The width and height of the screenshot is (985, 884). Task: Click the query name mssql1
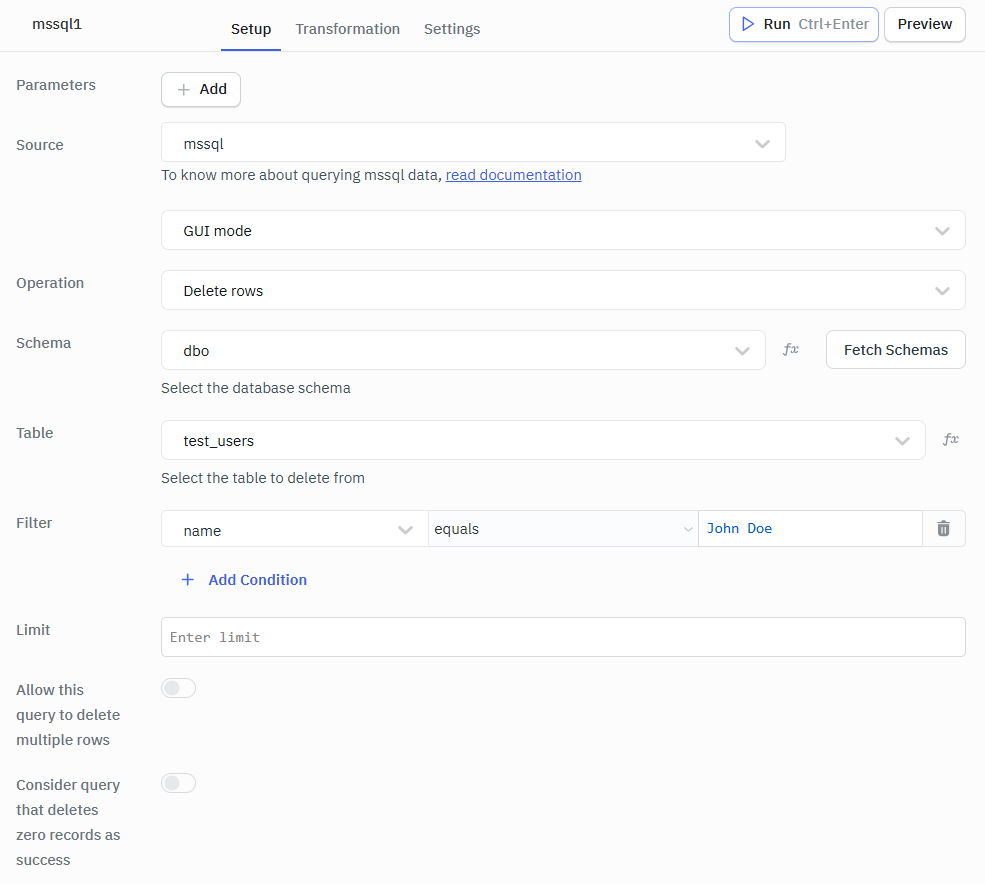pyautogui.click(x=57, y=24)
